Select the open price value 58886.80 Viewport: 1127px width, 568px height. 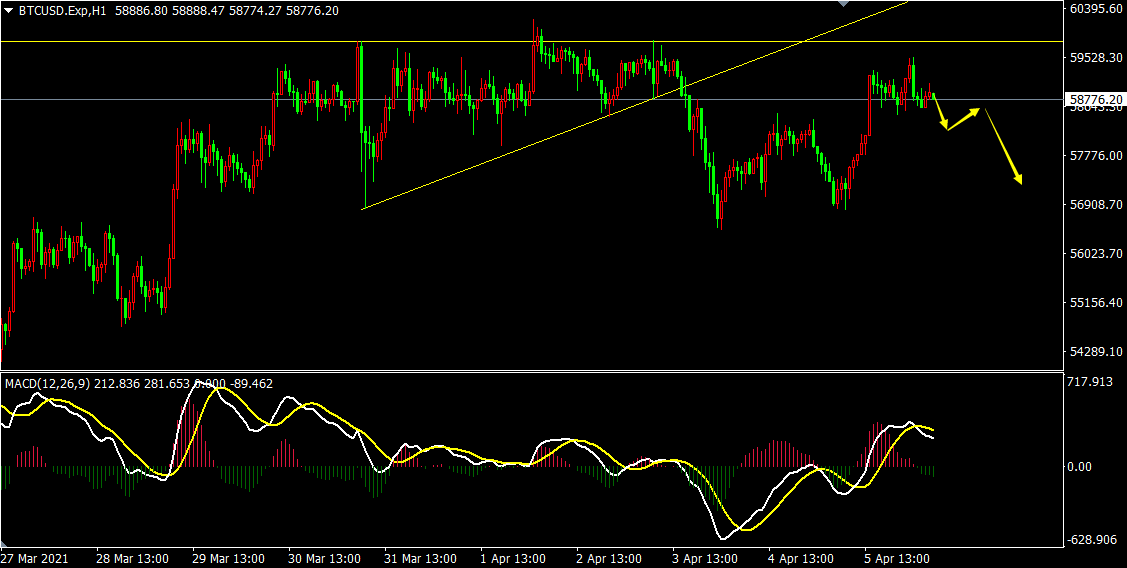(x=142, y=11)
